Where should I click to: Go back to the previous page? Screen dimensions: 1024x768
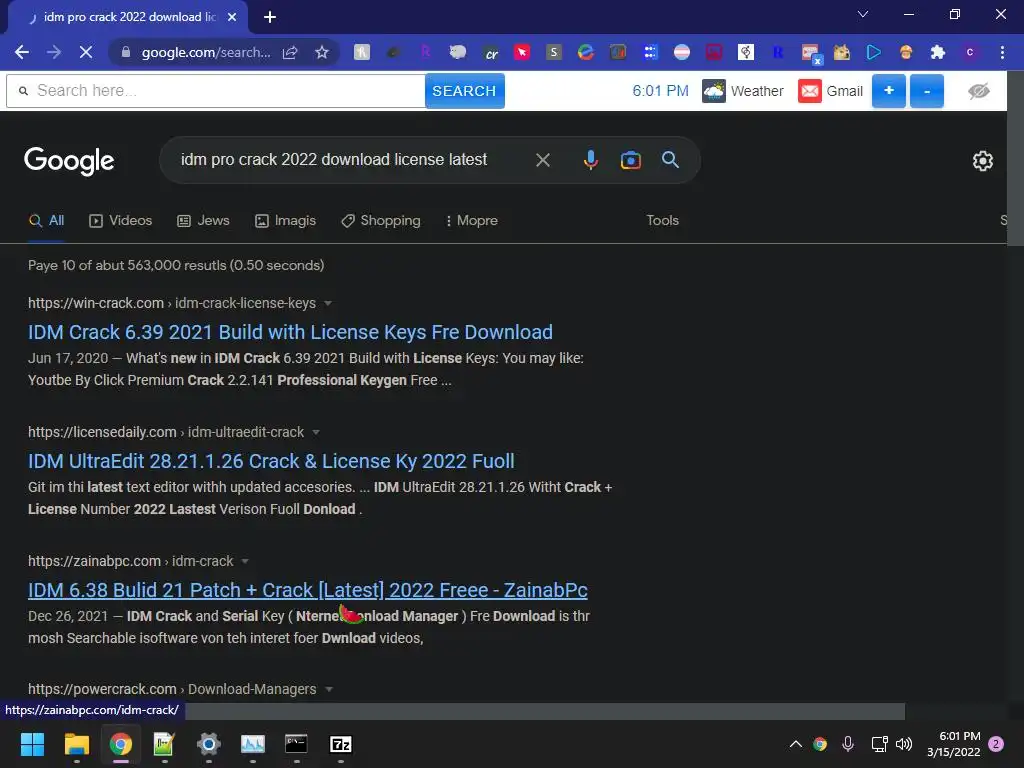22,52
